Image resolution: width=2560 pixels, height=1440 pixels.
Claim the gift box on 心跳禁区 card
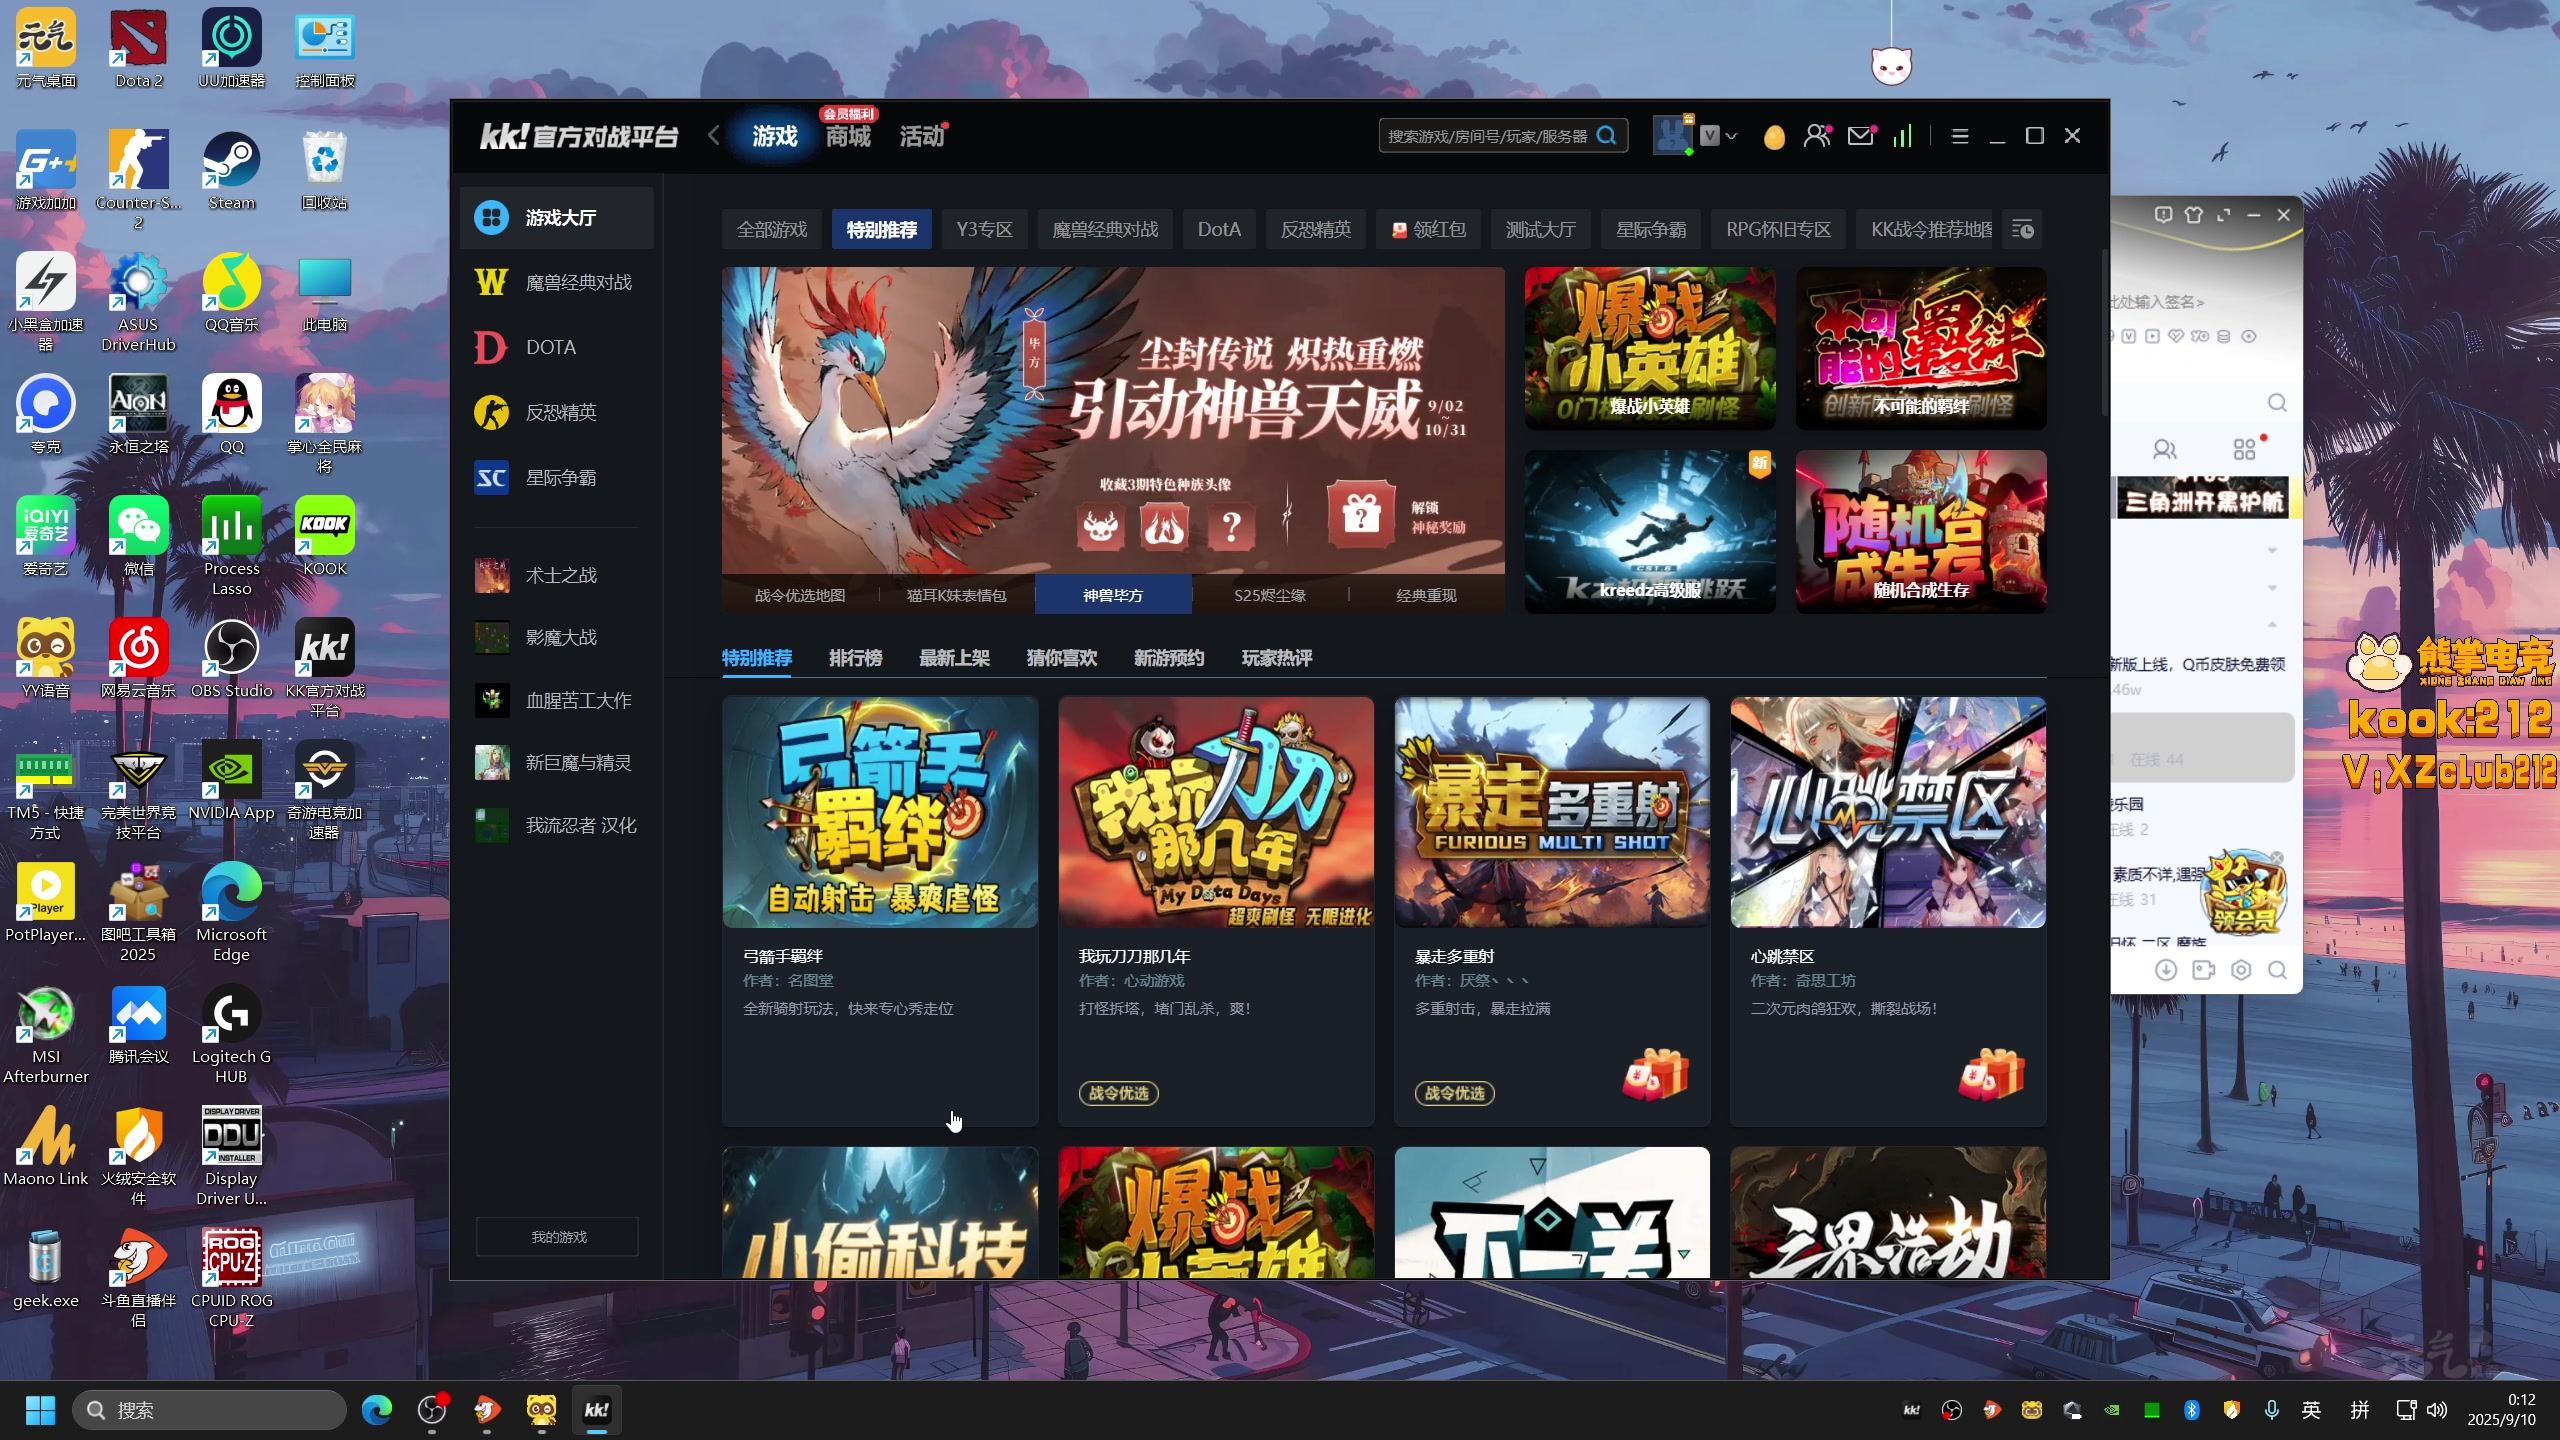click(1992, 1075)
